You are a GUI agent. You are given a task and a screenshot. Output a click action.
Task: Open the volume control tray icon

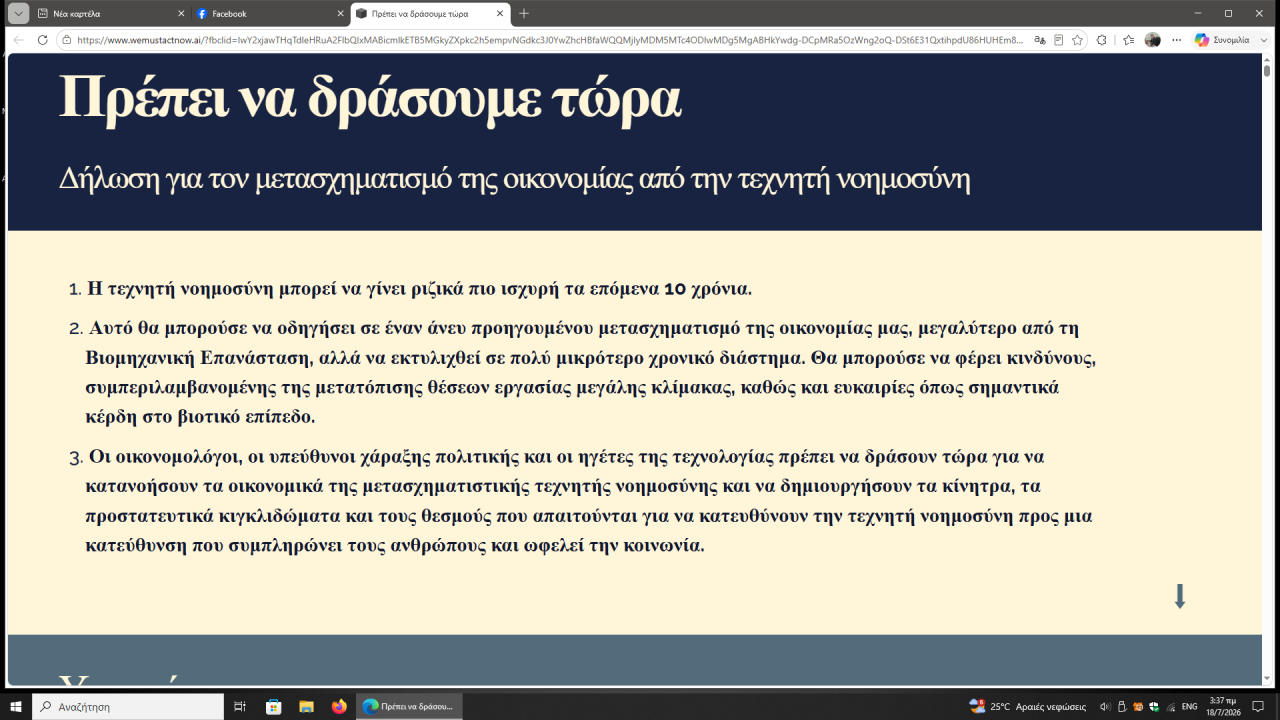click(1105, 706)
